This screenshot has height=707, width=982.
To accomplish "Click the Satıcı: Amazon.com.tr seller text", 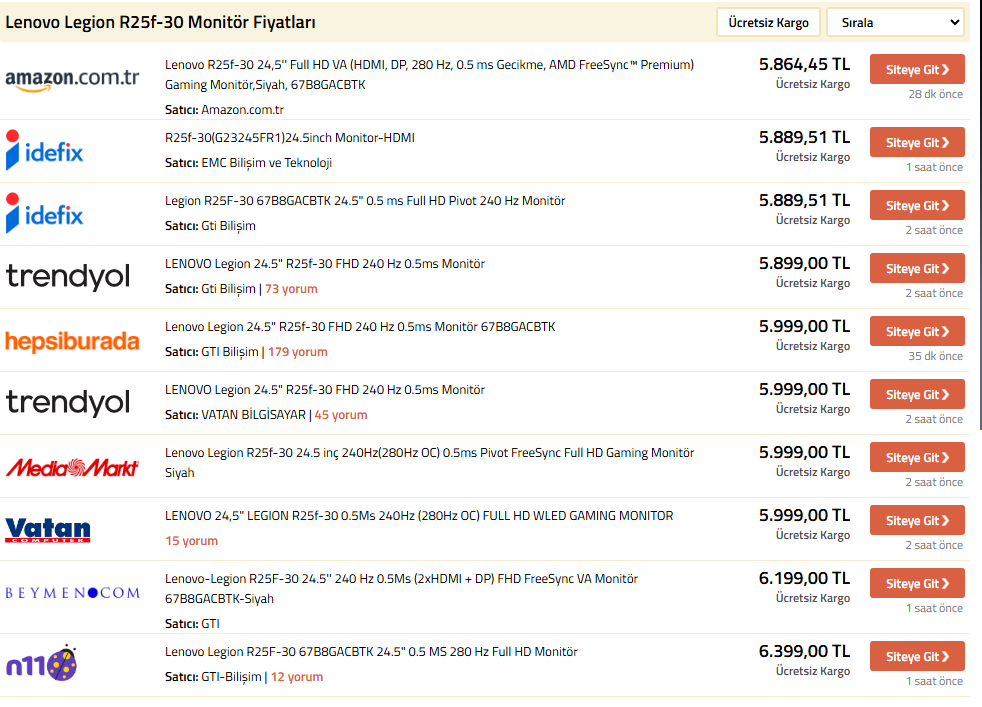I will (224, 110).
